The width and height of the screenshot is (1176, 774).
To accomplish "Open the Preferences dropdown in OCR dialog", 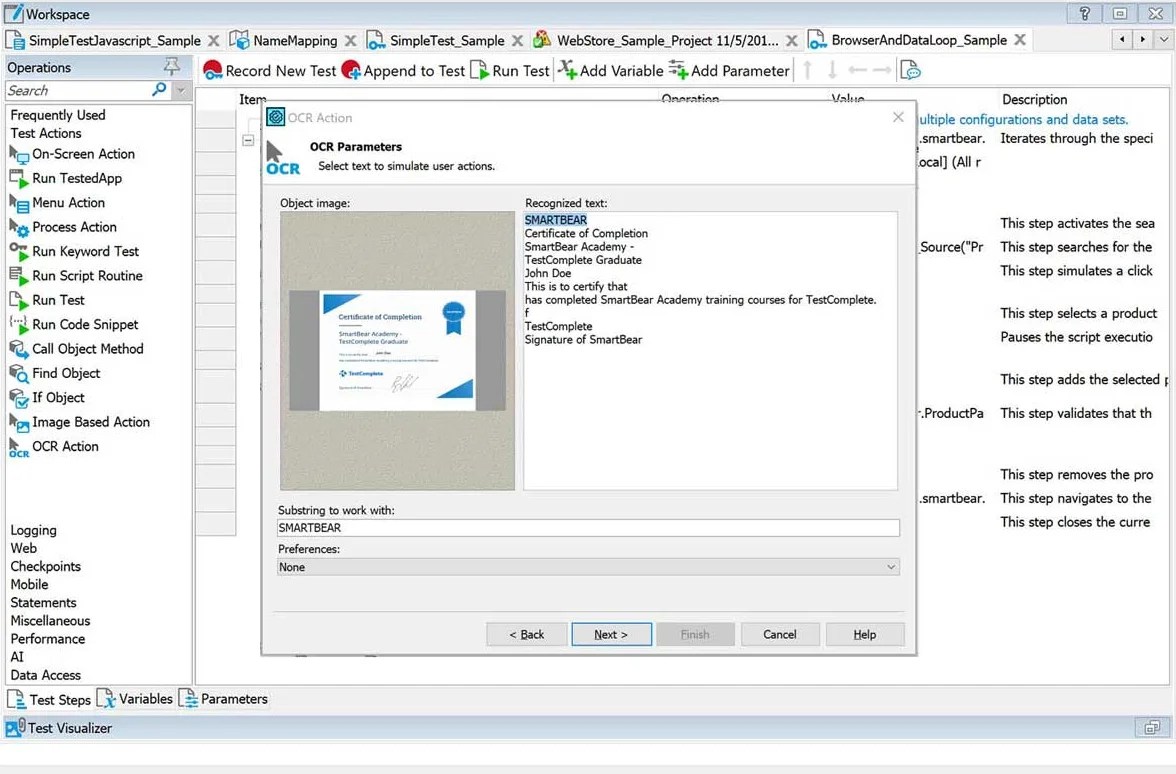I will point(889,567).
